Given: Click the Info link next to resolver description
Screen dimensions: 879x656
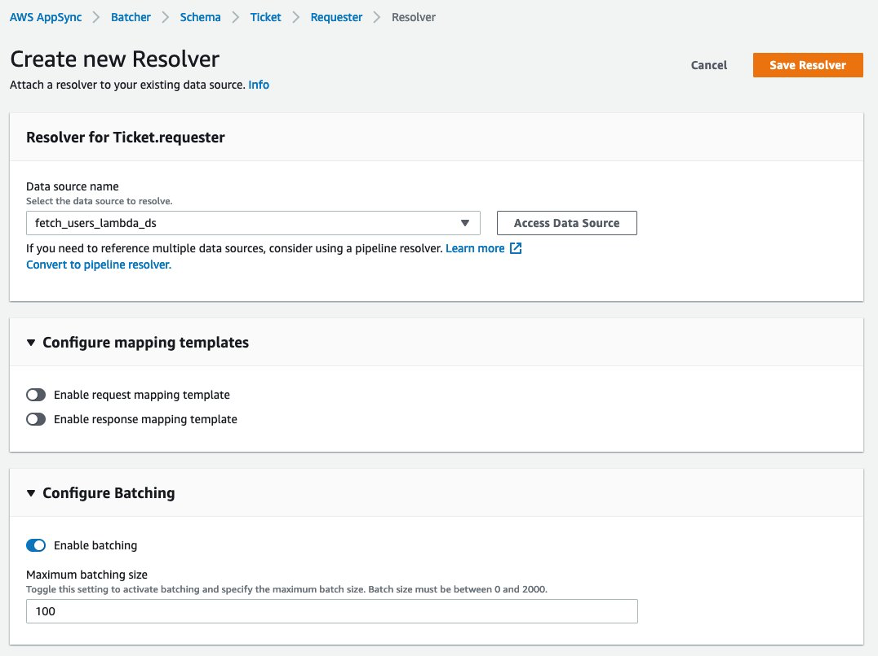Looking at the screenshot, I should pyautogui.click(x=258, y=85).
